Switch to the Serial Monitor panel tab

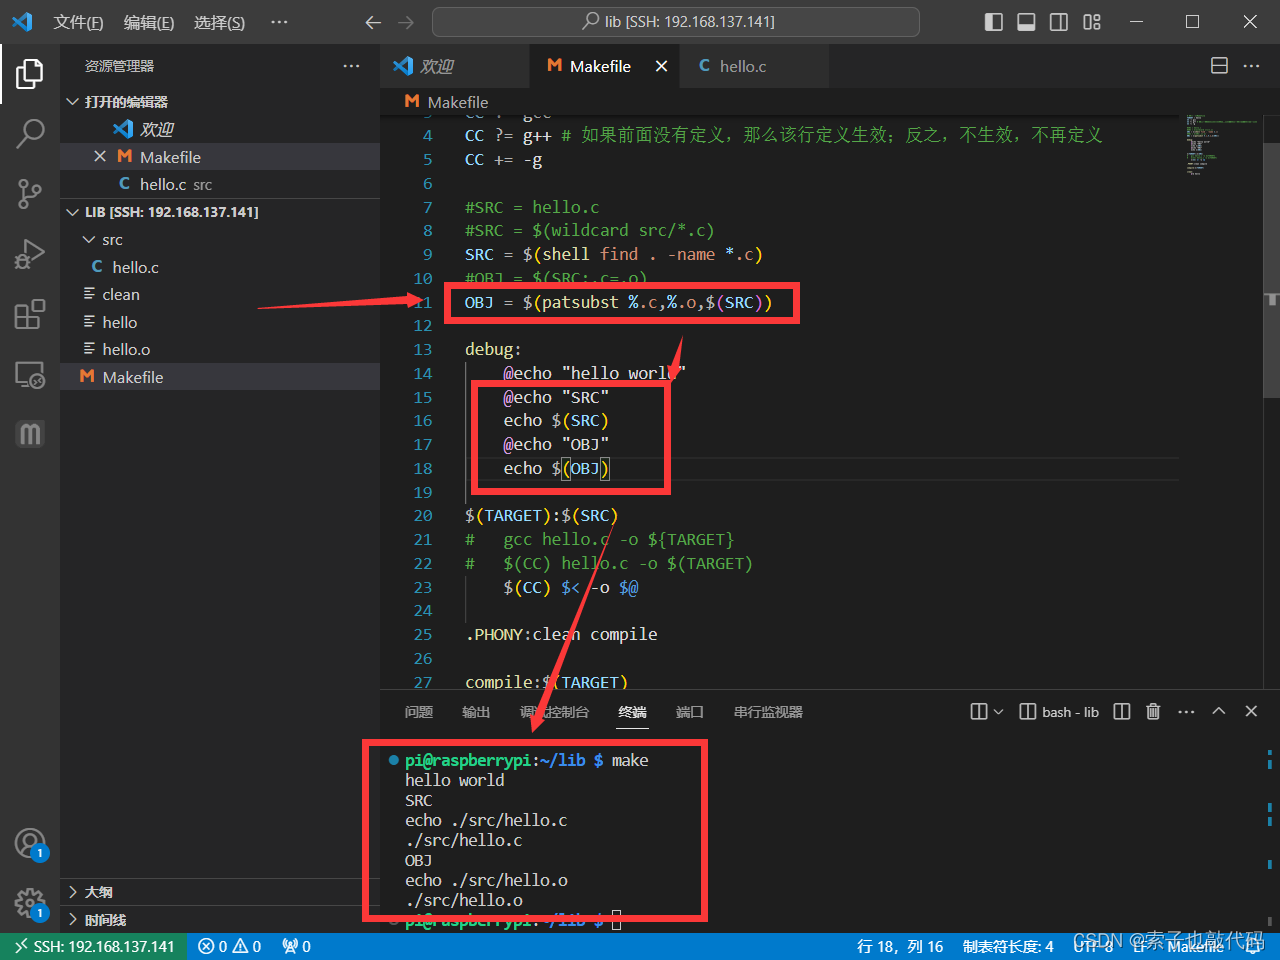point(768,712)
